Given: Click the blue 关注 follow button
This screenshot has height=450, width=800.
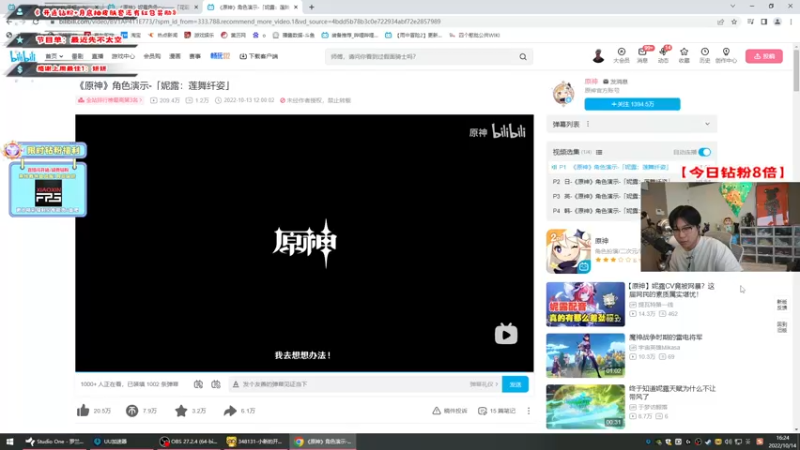Looking at the screenshot, I should 632,104.
